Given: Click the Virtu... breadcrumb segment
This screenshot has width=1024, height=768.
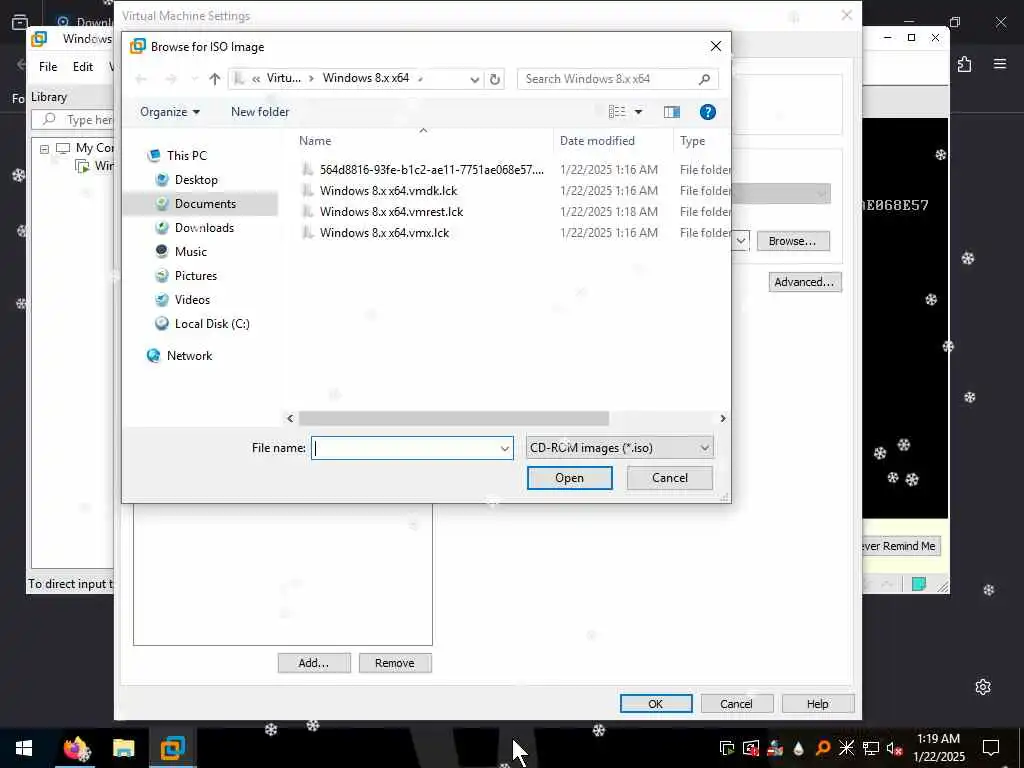Looking at the screenshot, I should pos(283,78).
